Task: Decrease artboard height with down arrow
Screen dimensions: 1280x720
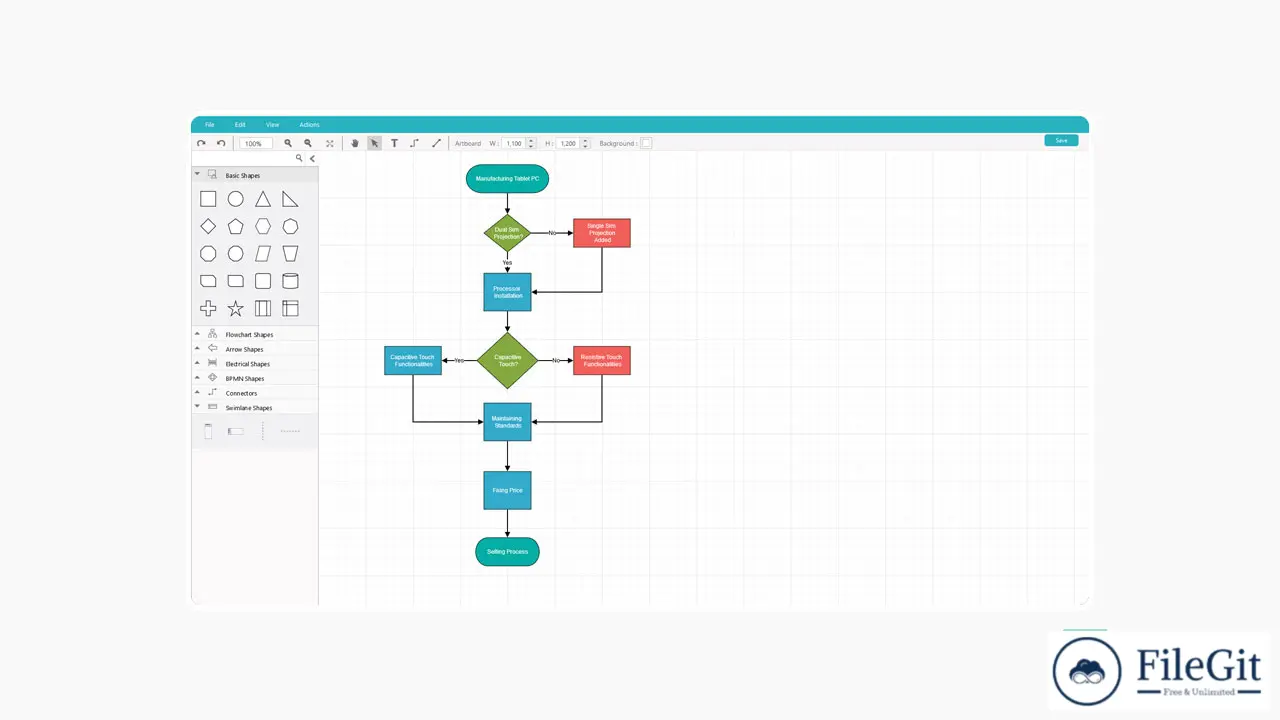Action: 586,146
